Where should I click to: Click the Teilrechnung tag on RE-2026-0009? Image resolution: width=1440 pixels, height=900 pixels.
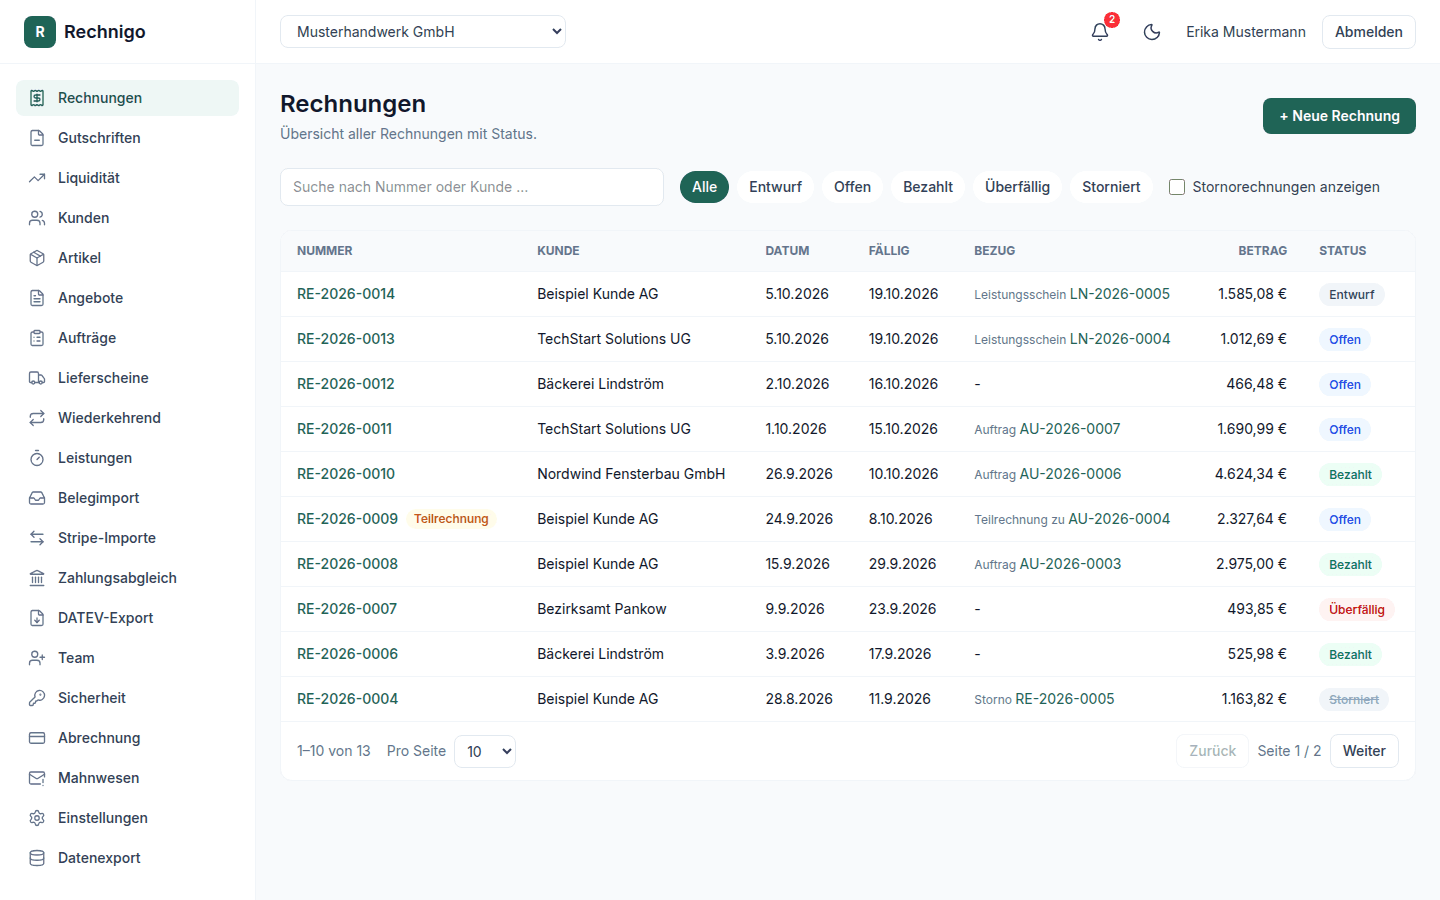coord(451,519)
